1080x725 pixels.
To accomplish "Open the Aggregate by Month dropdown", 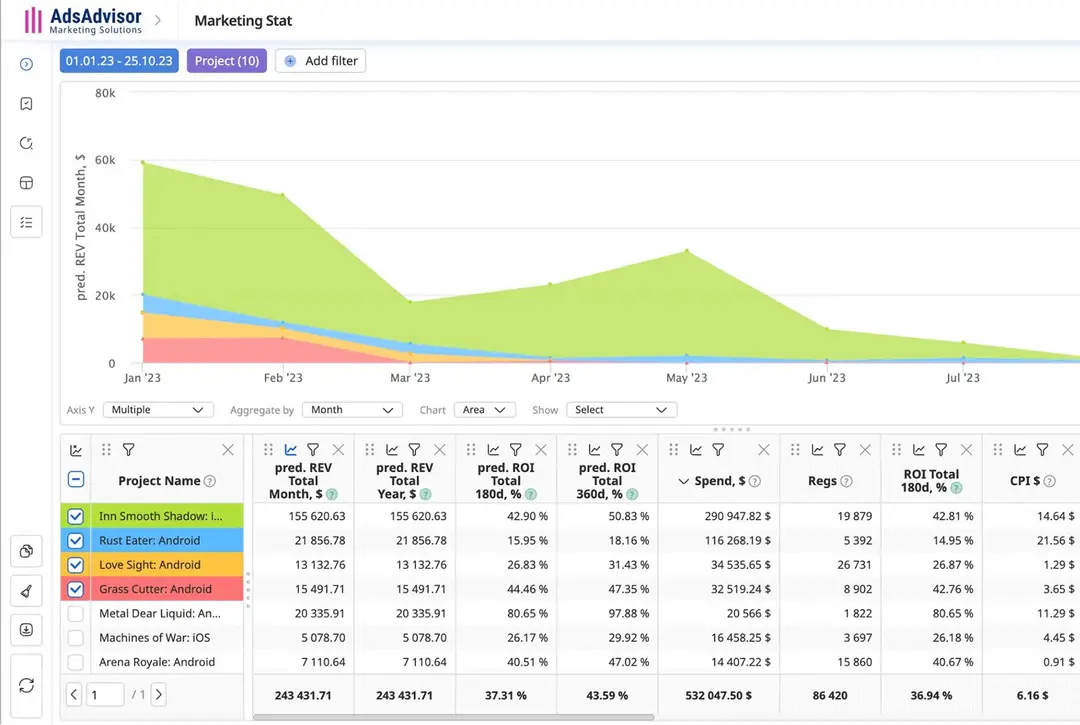I will coord(352,410).
